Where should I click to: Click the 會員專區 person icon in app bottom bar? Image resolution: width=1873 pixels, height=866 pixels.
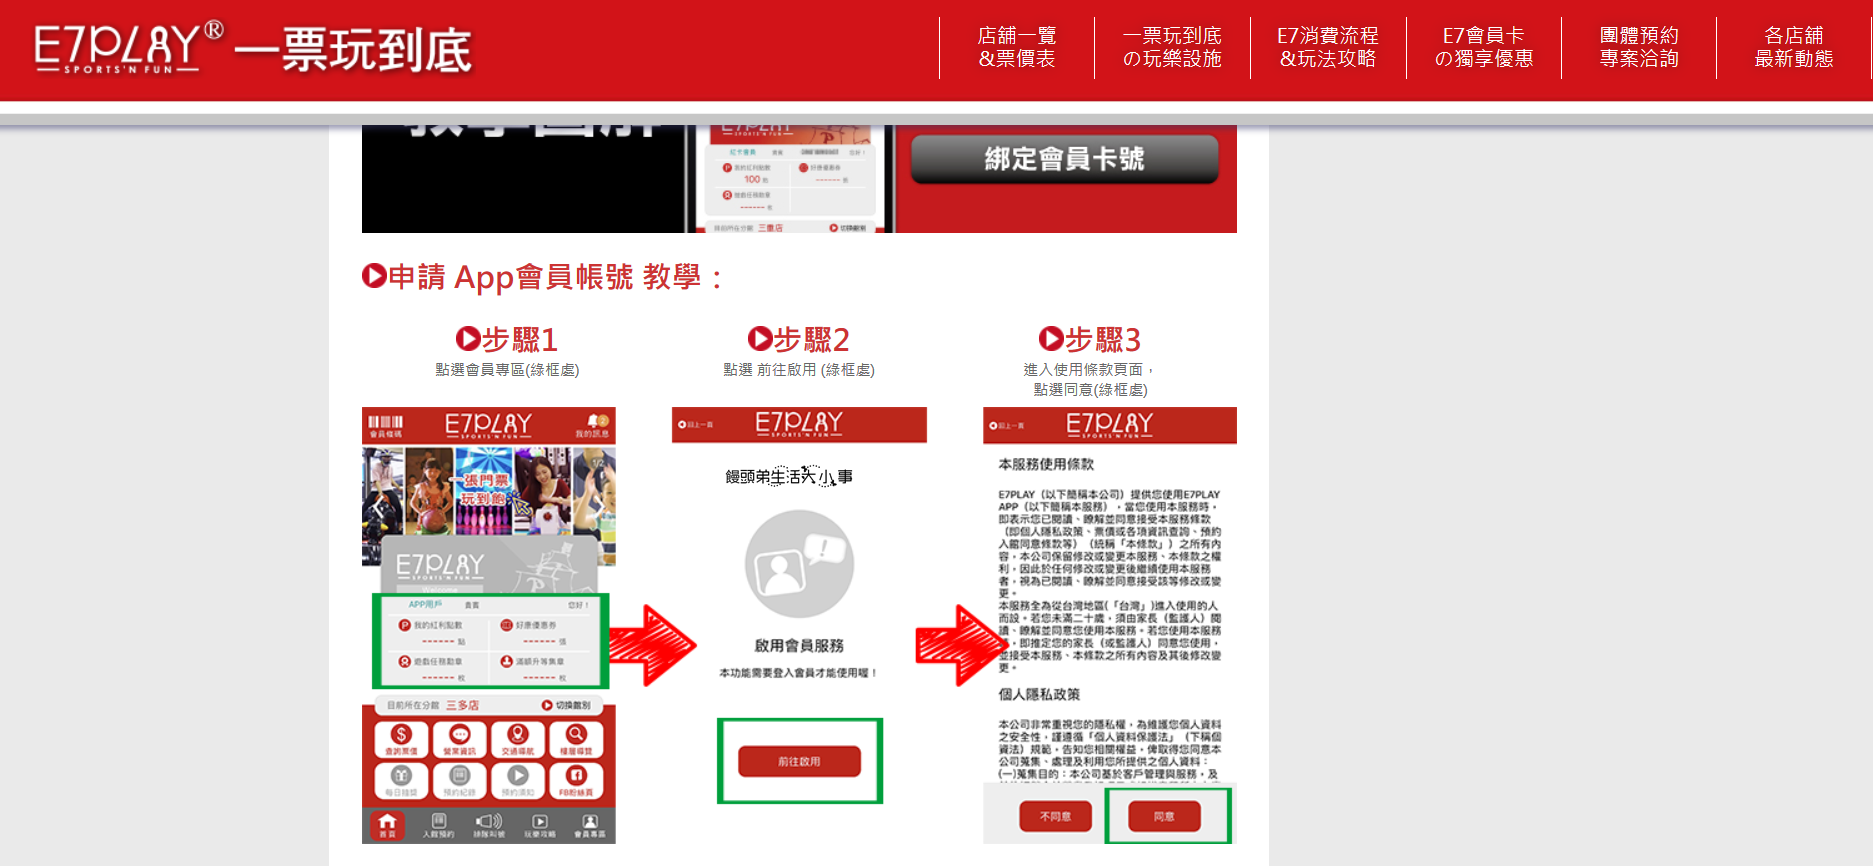[x=590, y=825]
